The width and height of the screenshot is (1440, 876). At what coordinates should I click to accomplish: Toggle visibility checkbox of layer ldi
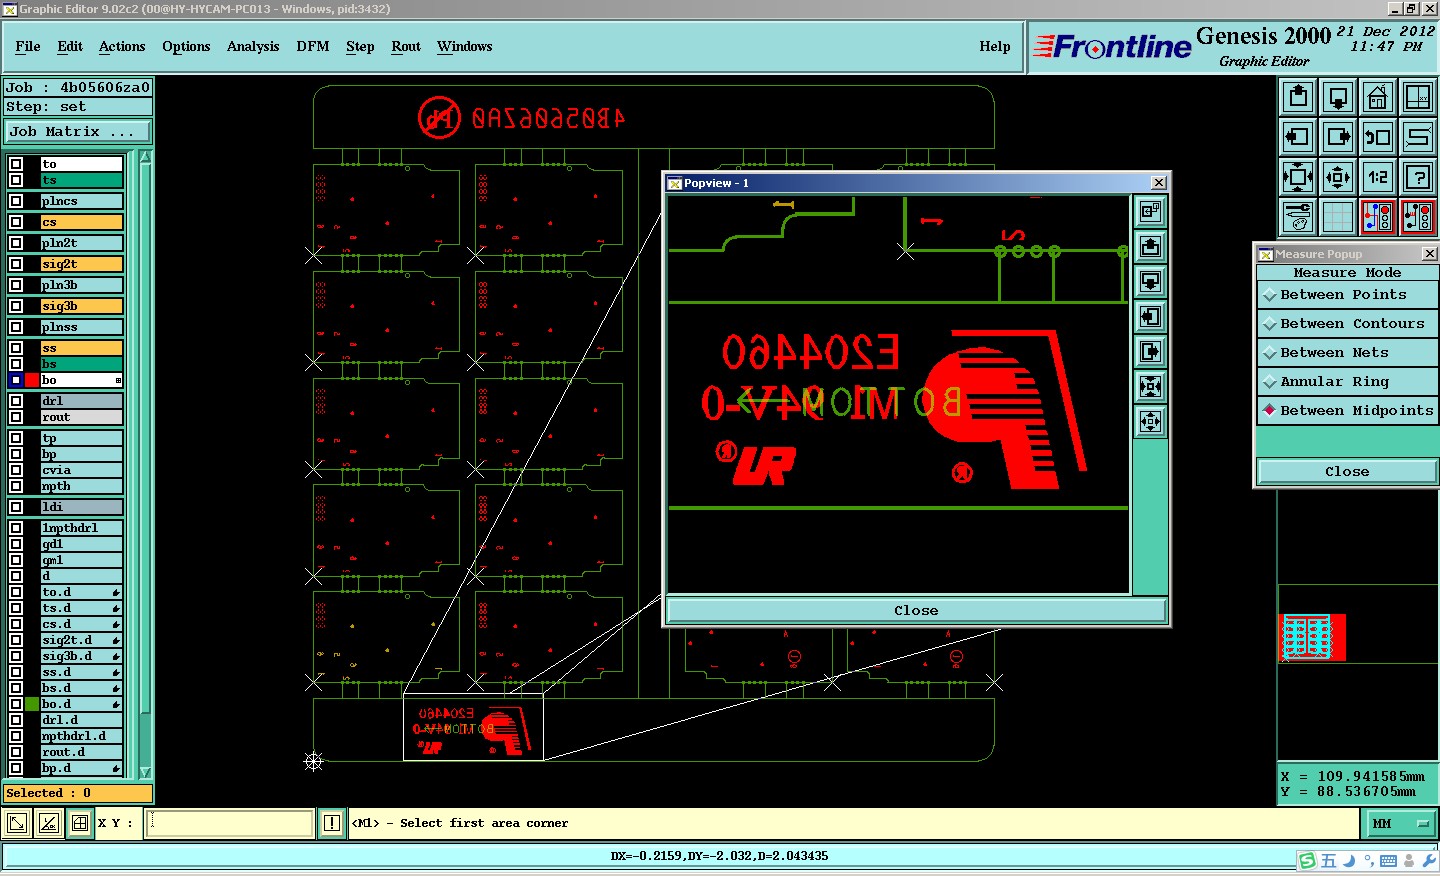tap(16, 507)
